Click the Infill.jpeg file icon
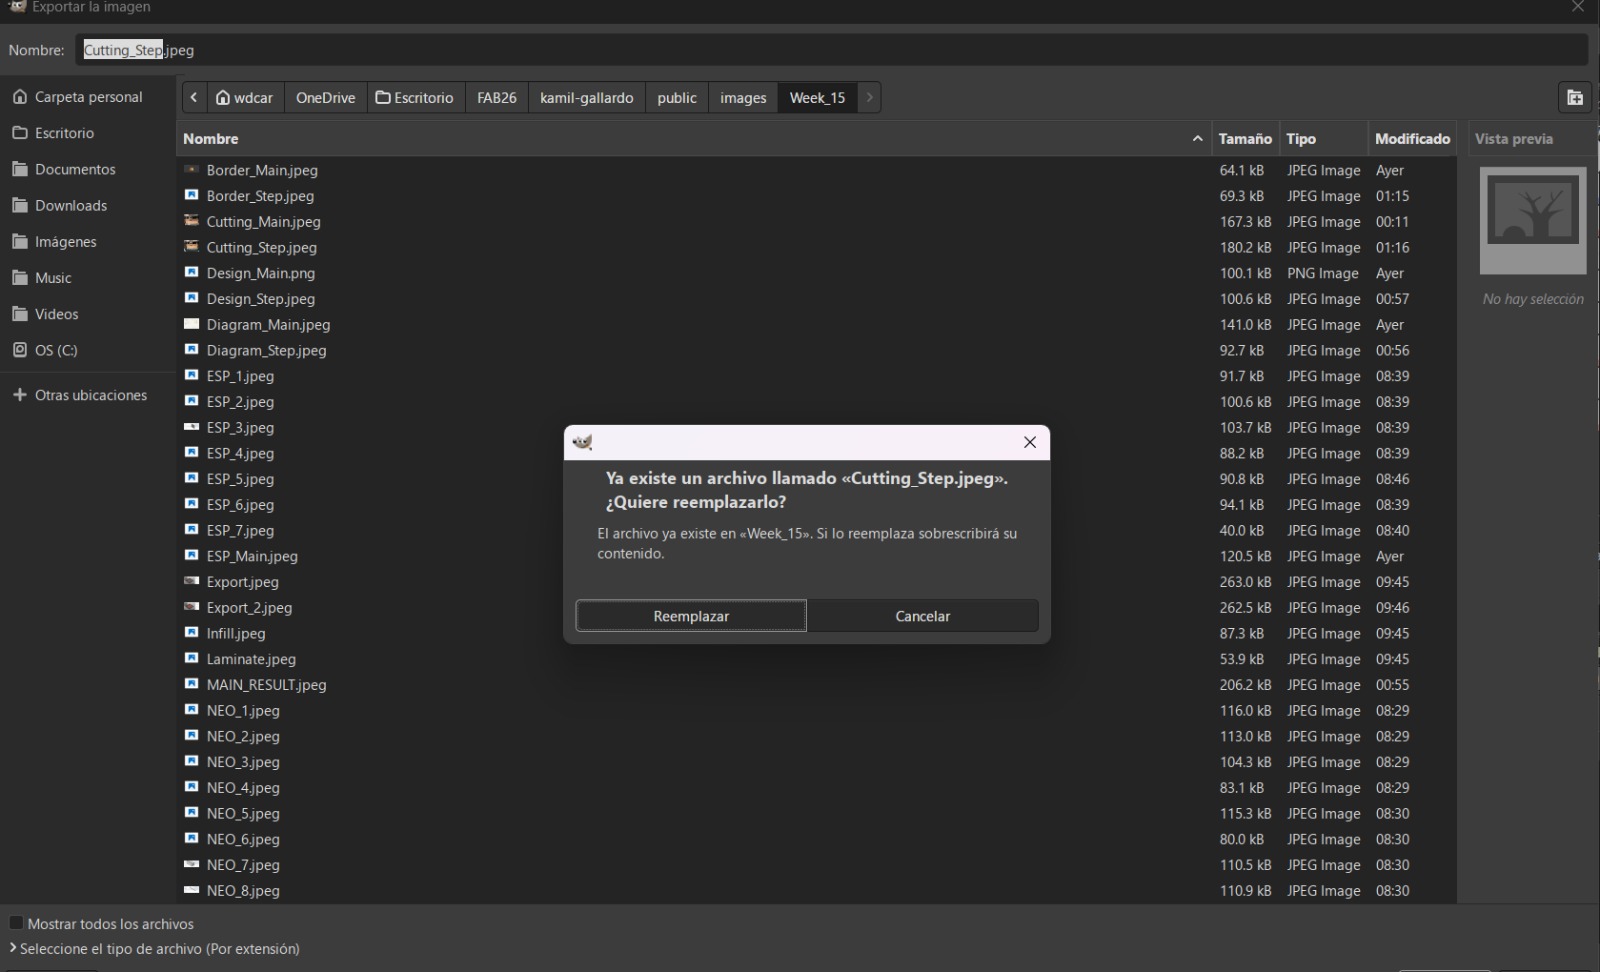1600x972 pixels. [x=192, y=633]
